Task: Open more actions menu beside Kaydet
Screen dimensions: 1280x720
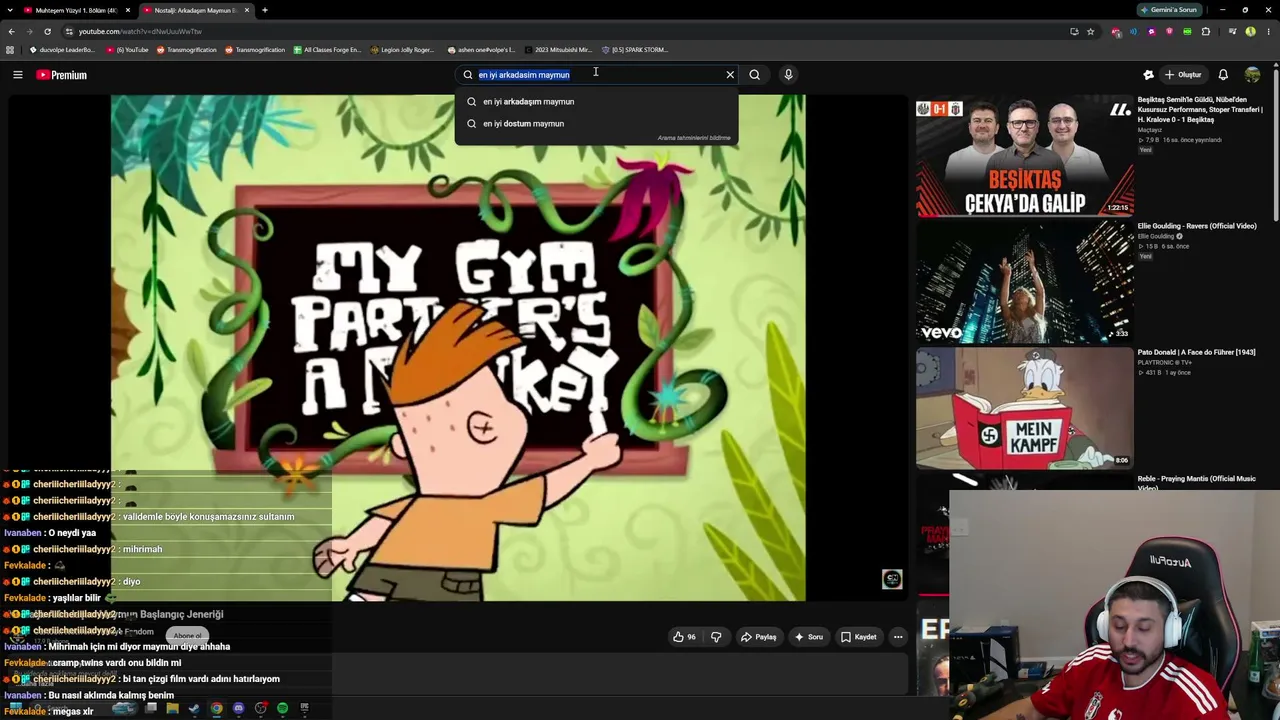Action: pyautogui.click(x=898, y=637)
